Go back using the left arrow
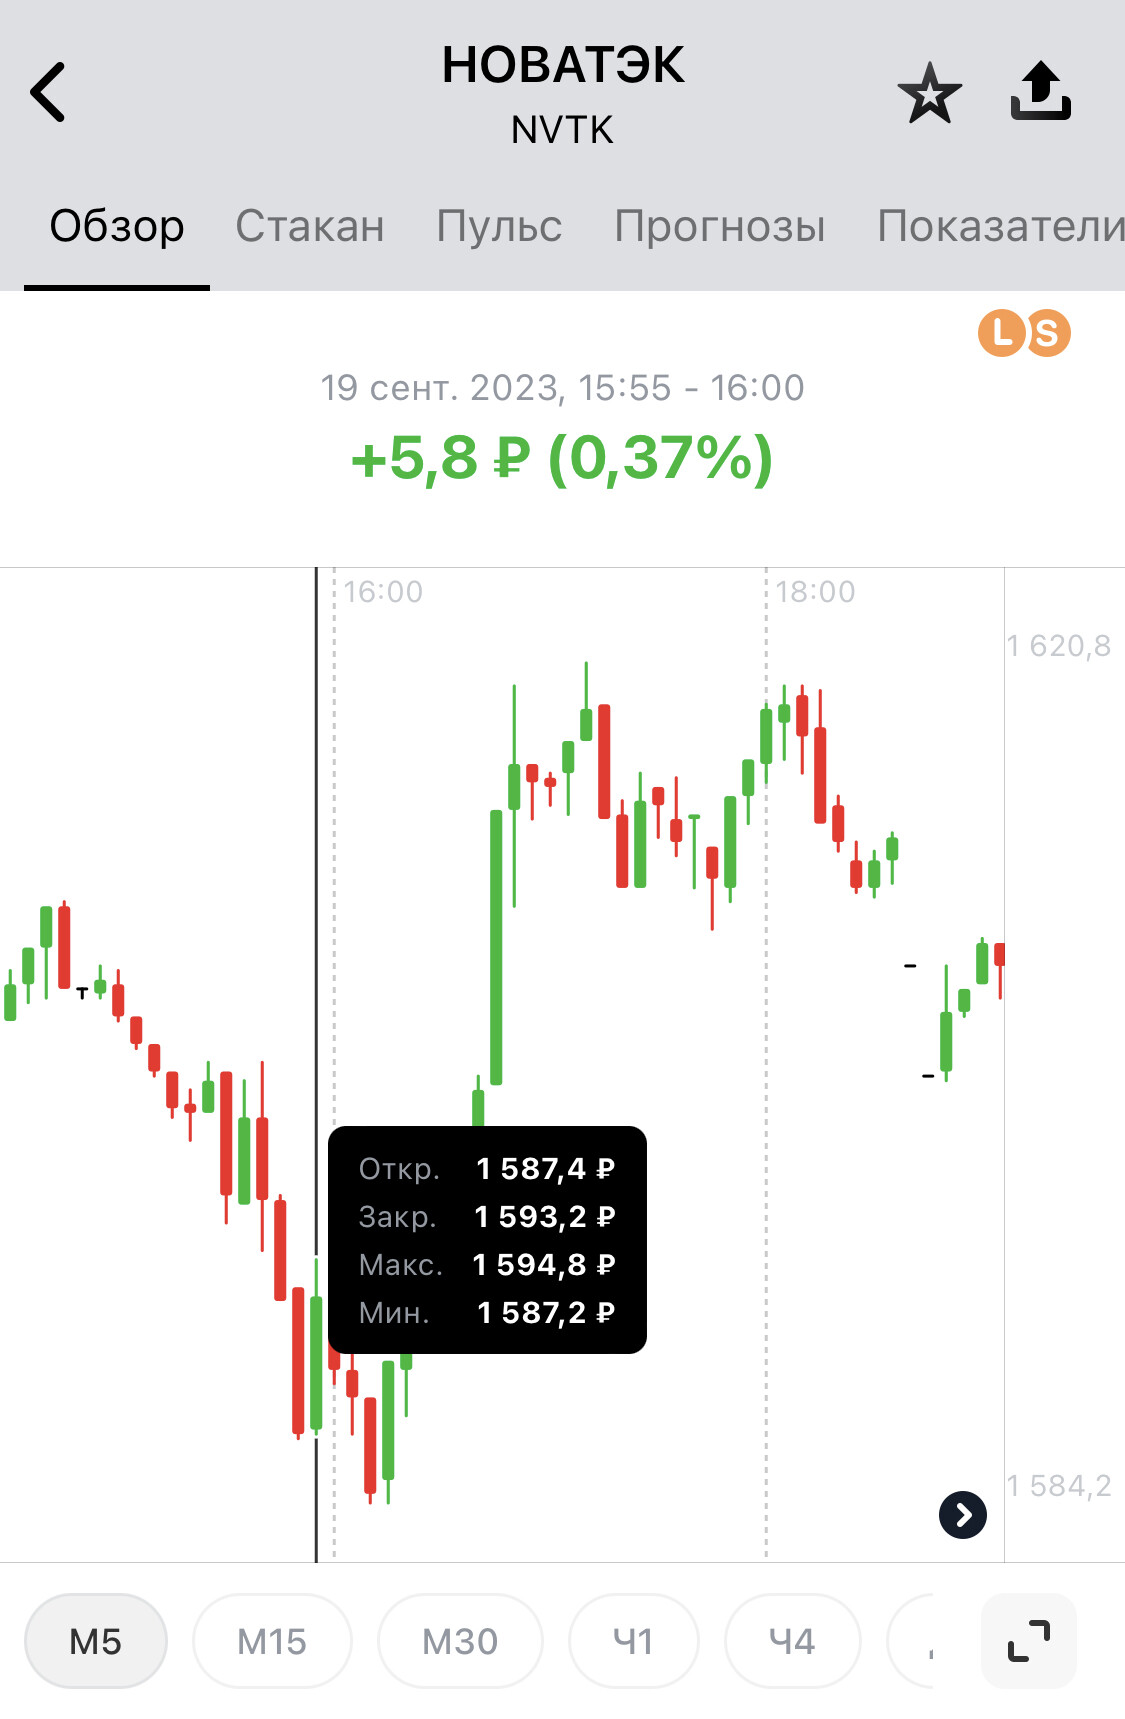The image size is (1125, 1719). pyautogui.click(x=48, y=92)
